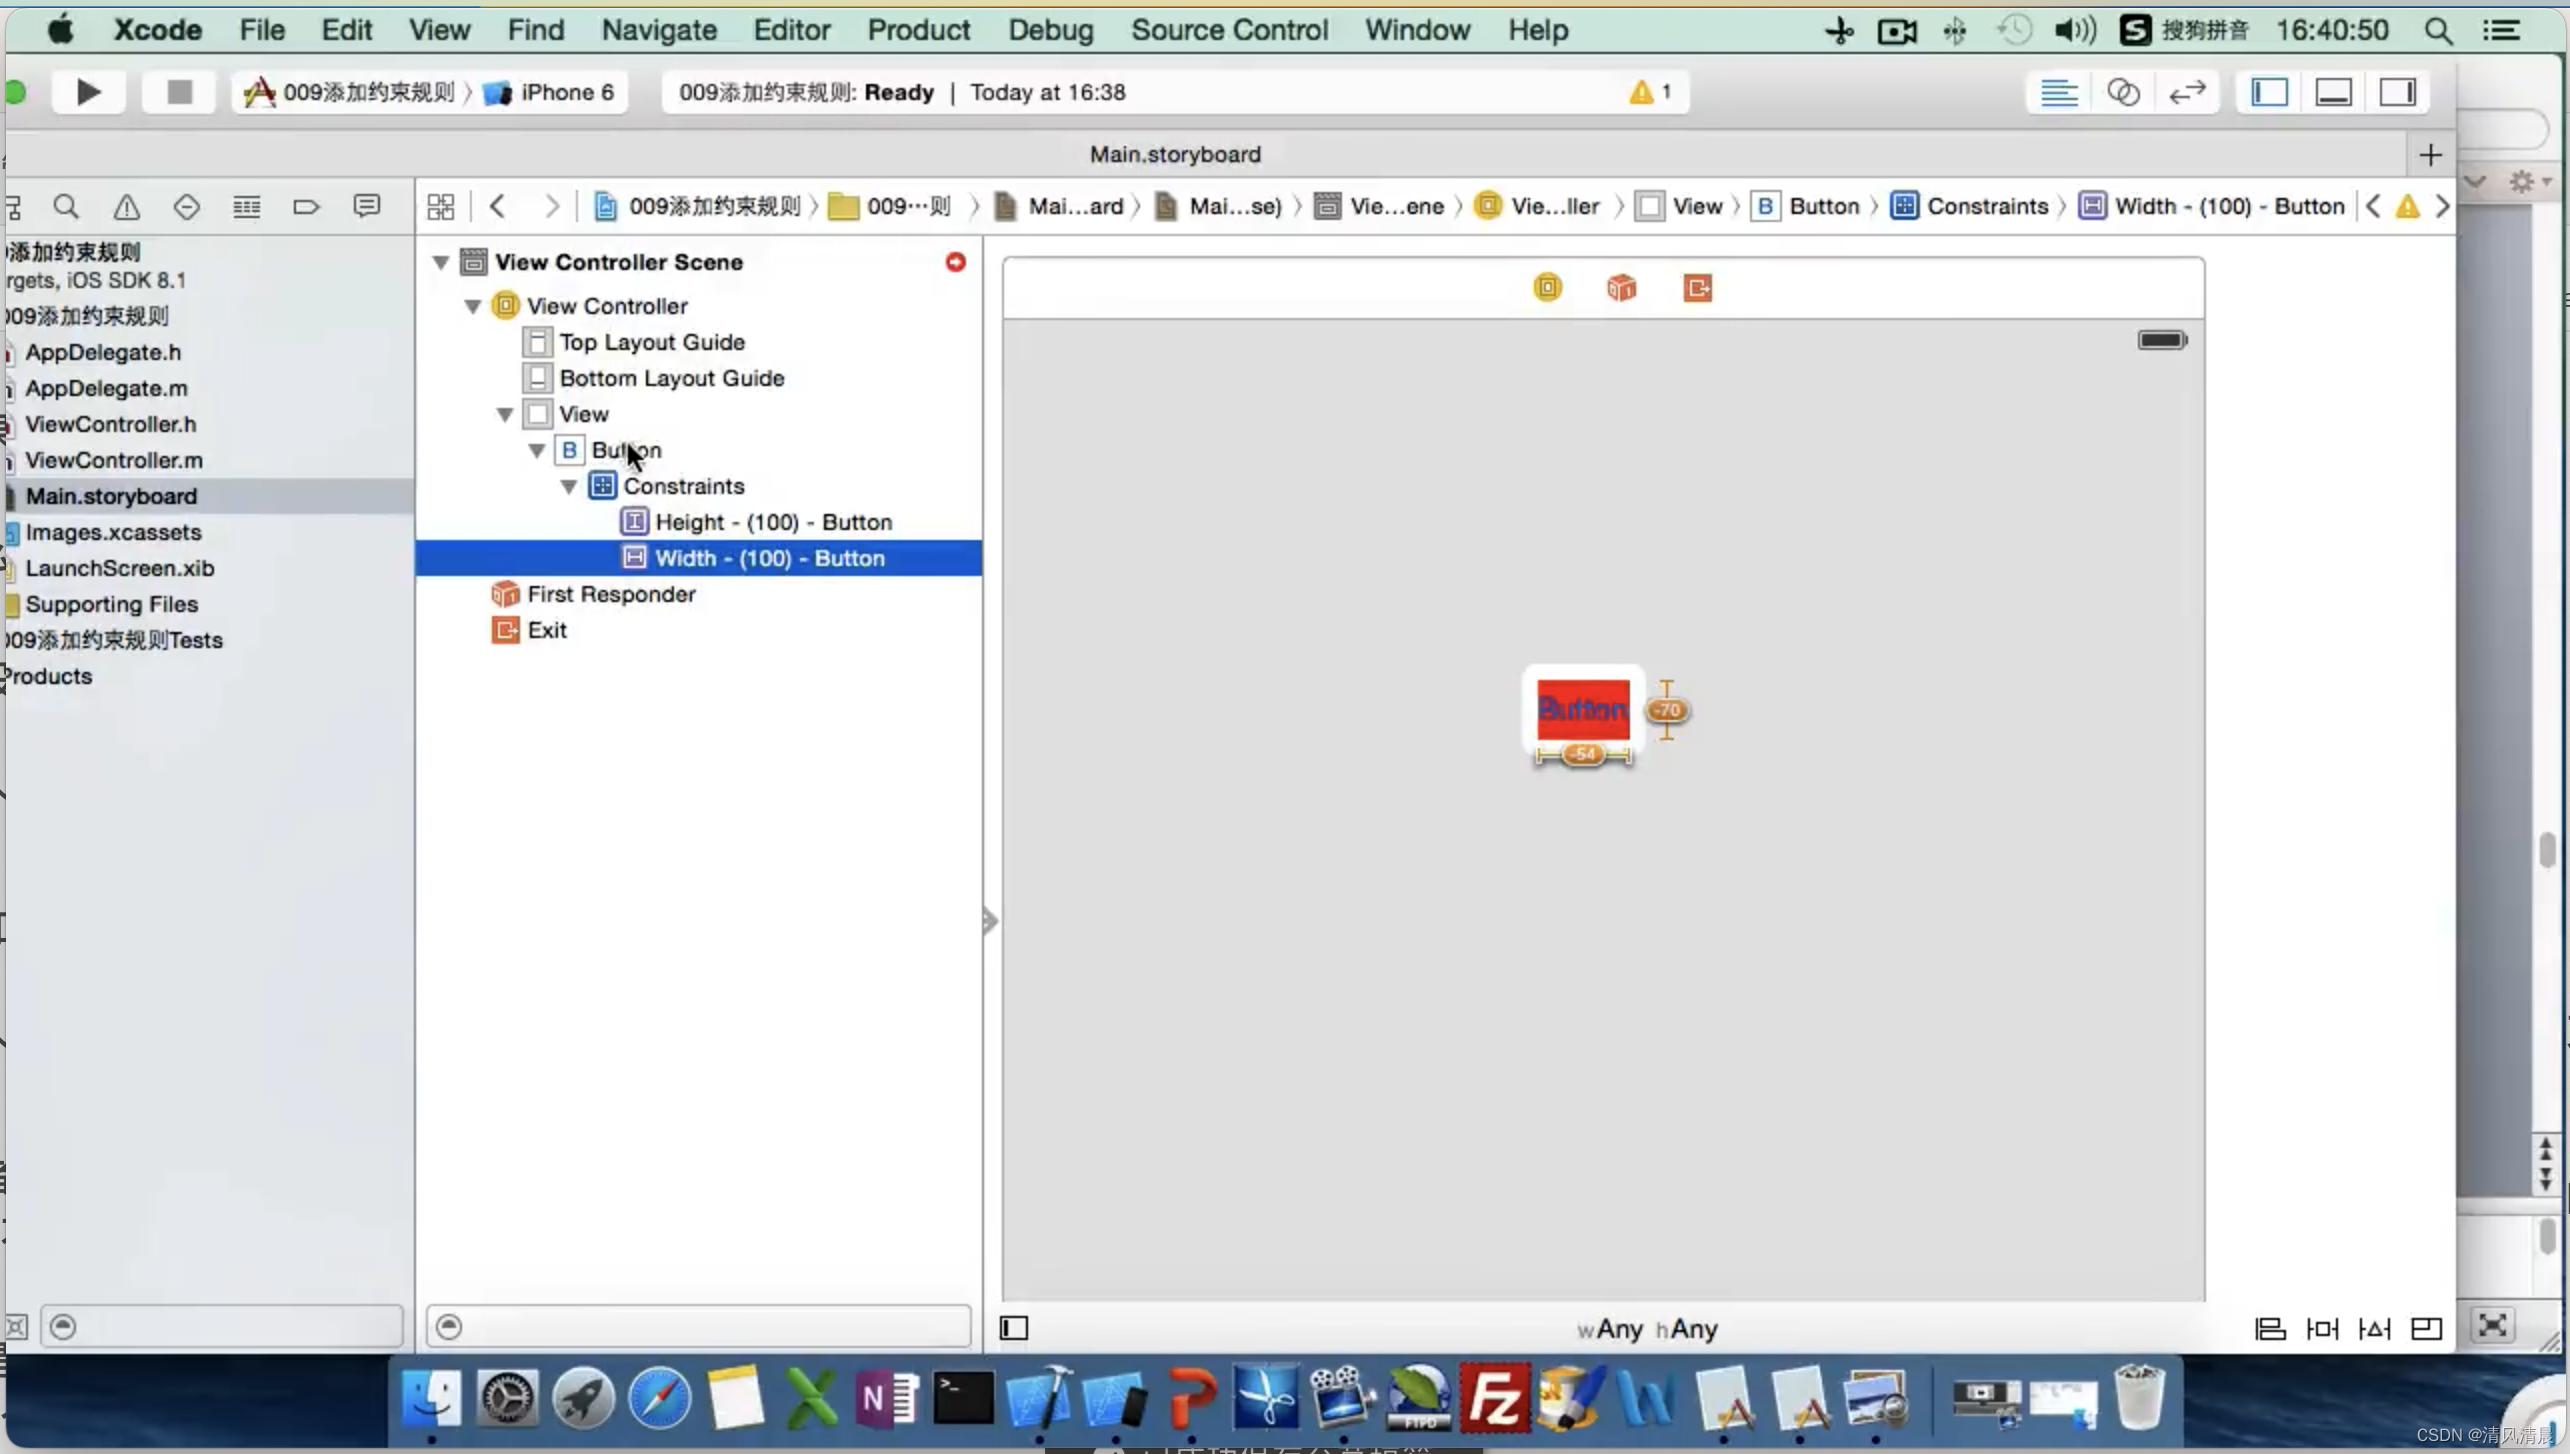The width and height of the screenshot is (2570, 1454).
Task: Toggle checkbox next to Button element
Action: tap(538, 448)
